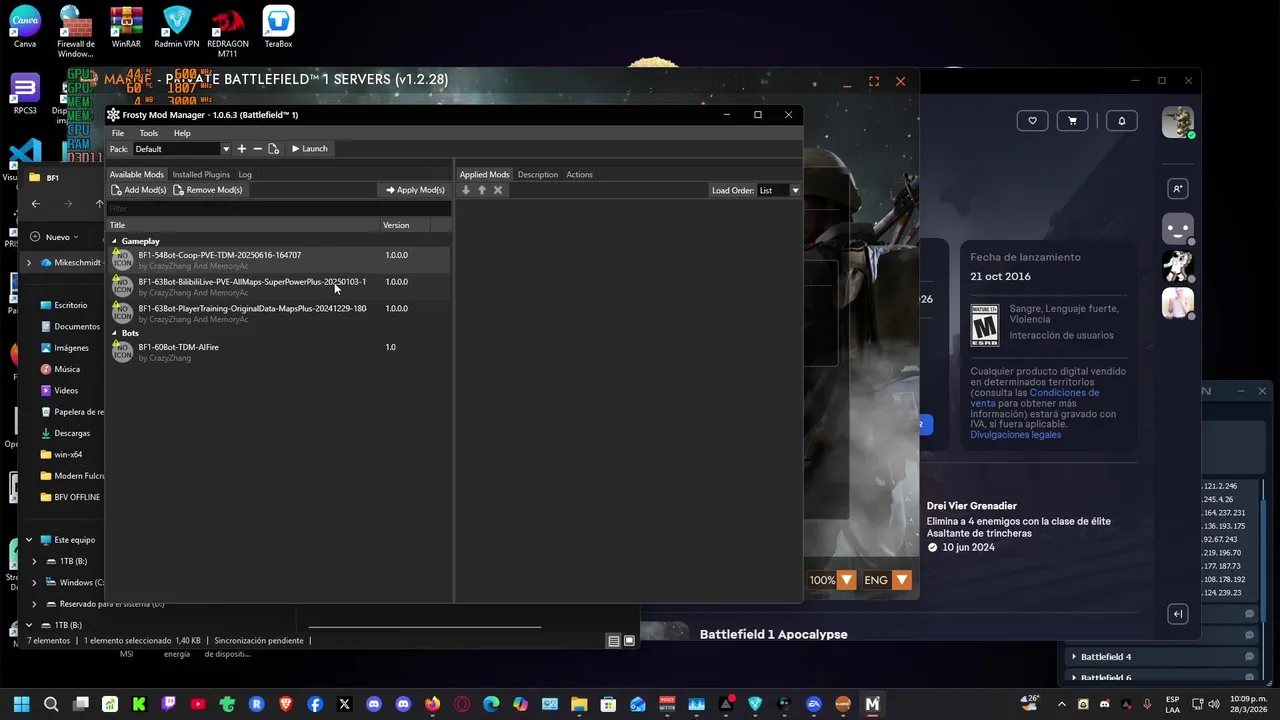This screenshot has height=720, width=1280.
Task: Select the Applied Mods tab
Action: (485, 175)
